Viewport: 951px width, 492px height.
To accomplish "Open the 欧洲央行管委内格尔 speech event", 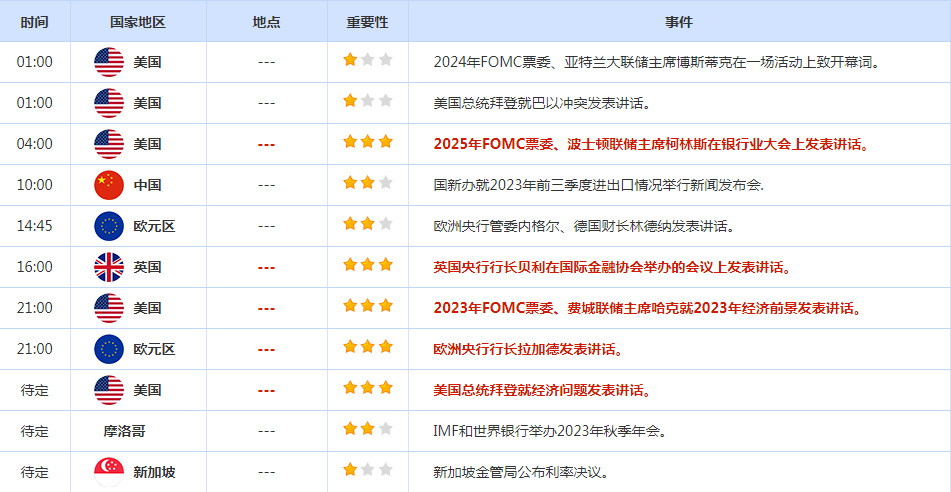I will (x=585, y=226).
